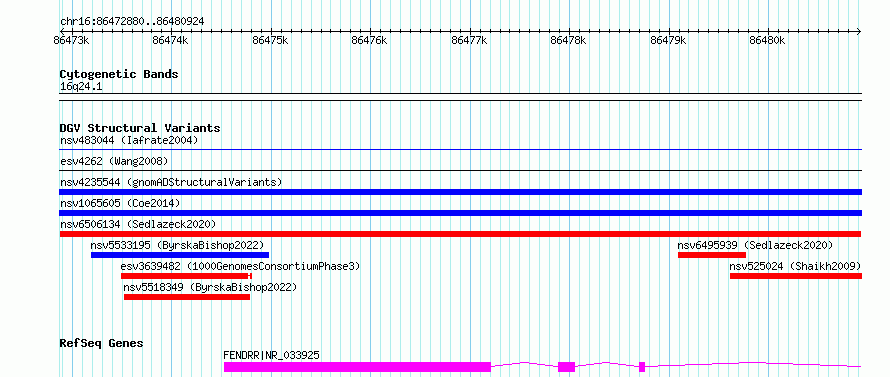Click the large magenta FENDRR exon block
Image resolution: width=890 pixels, height=377 pixels.
[x=357, y=367]
